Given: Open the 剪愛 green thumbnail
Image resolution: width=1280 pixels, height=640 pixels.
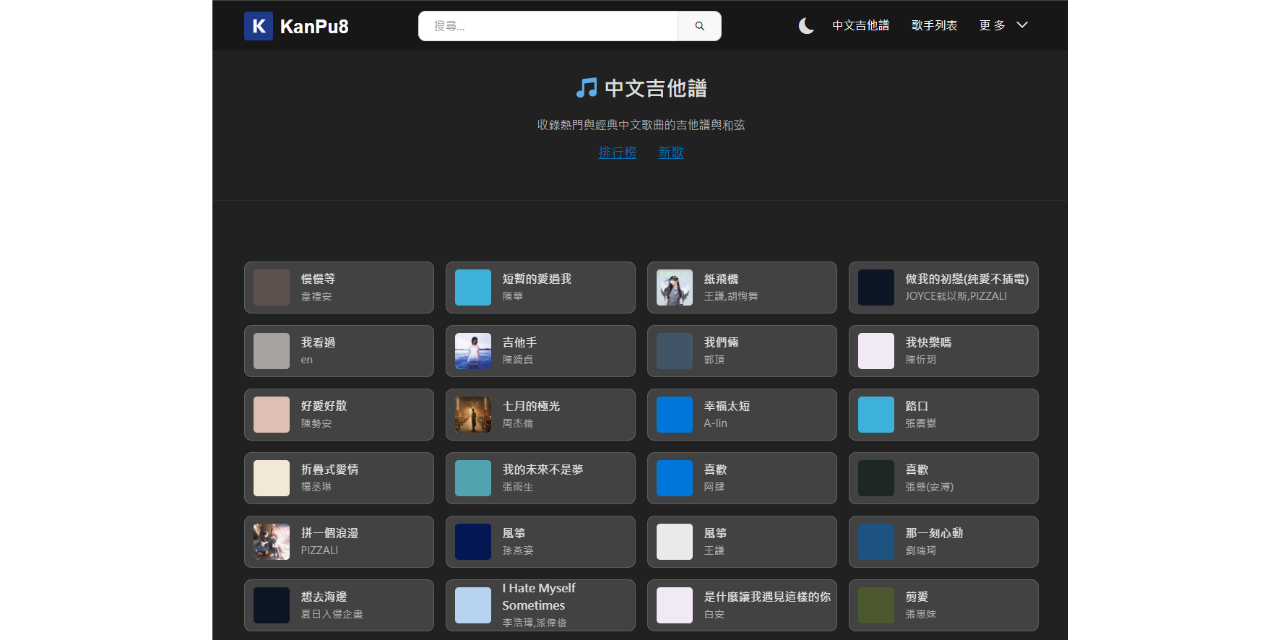Looking at the screenshot, I should 876,605.
